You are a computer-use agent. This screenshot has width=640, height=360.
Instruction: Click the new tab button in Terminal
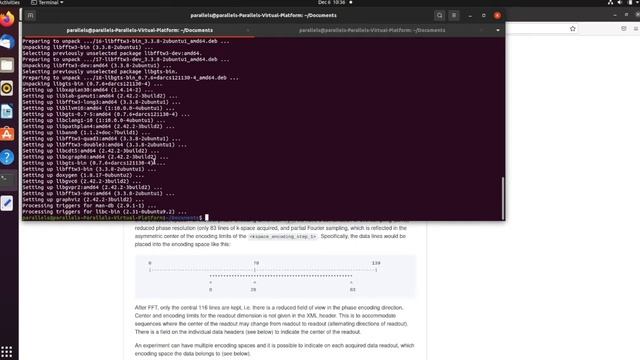coord(31,16)
